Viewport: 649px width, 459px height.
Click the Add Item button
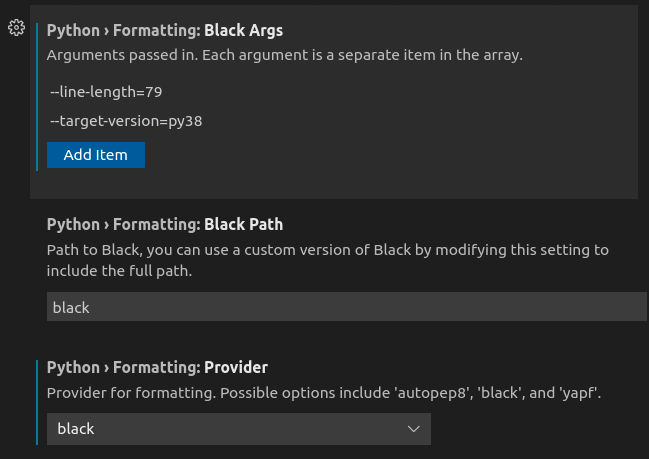tap(96, 155)
